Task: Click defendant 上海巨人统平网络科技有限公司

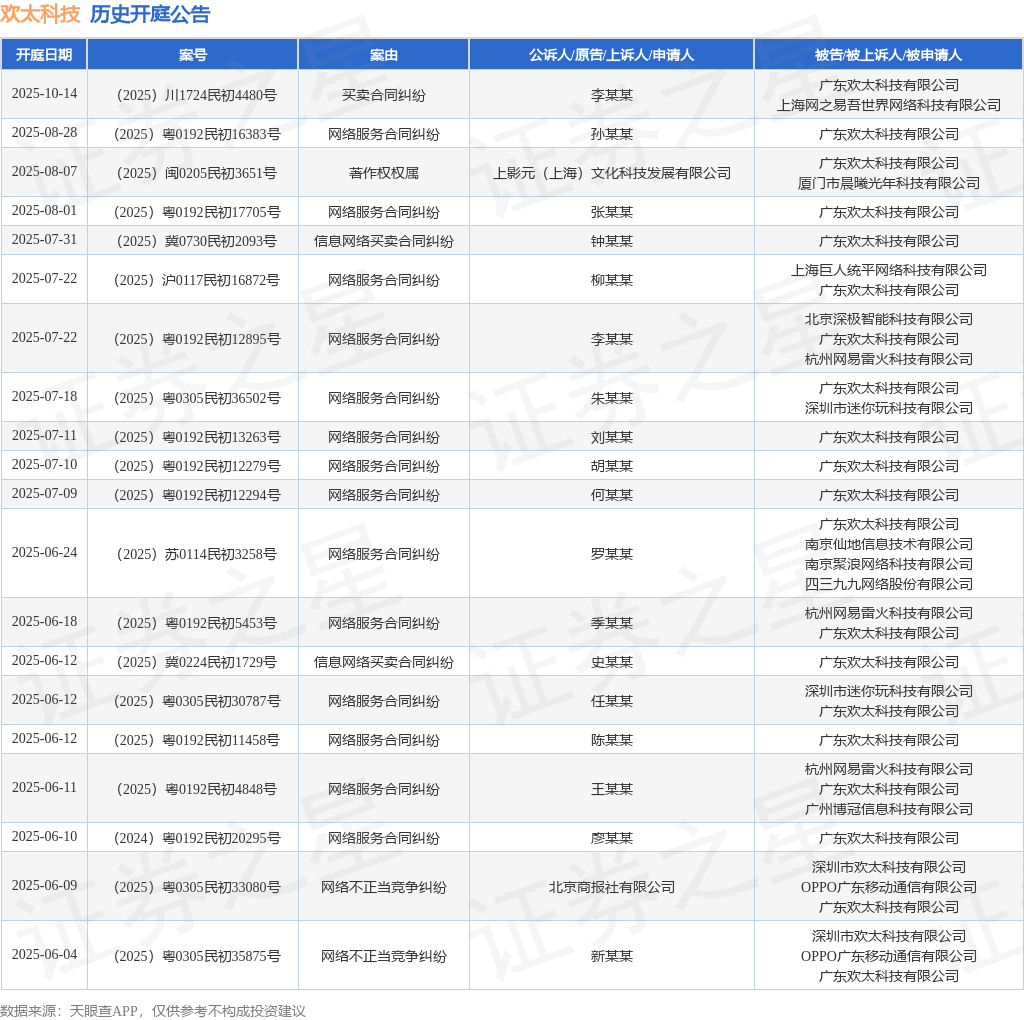Action: (x=888, y=270)
